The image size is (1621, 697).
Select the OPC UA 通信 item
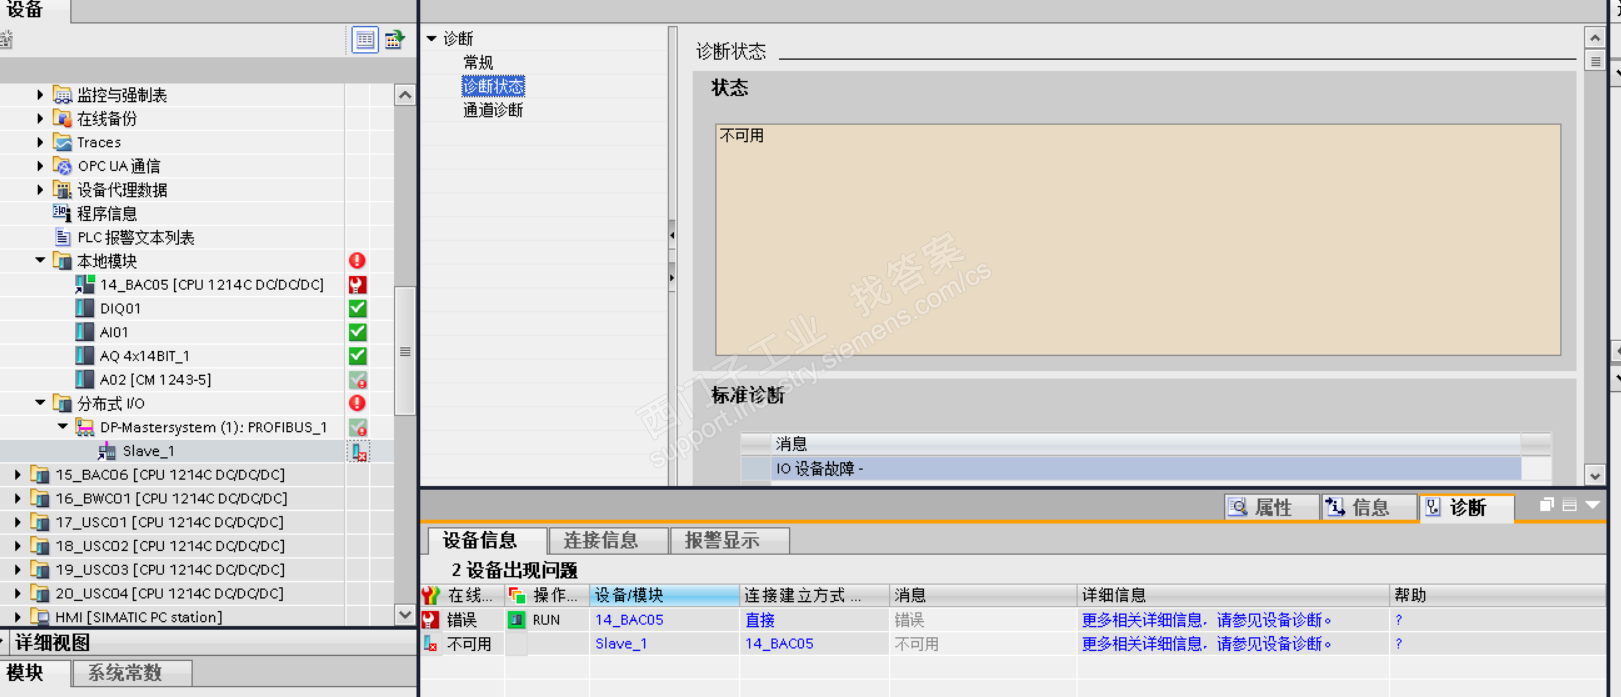119,166
